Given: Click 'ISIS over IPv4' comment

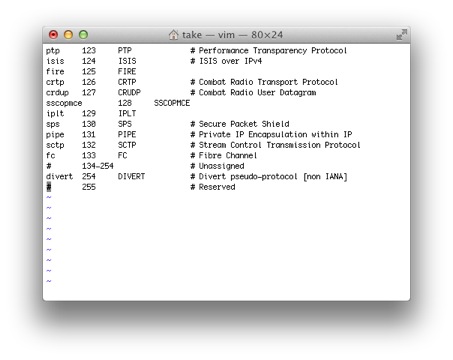Looking at the screenshot, I should 231,61.
